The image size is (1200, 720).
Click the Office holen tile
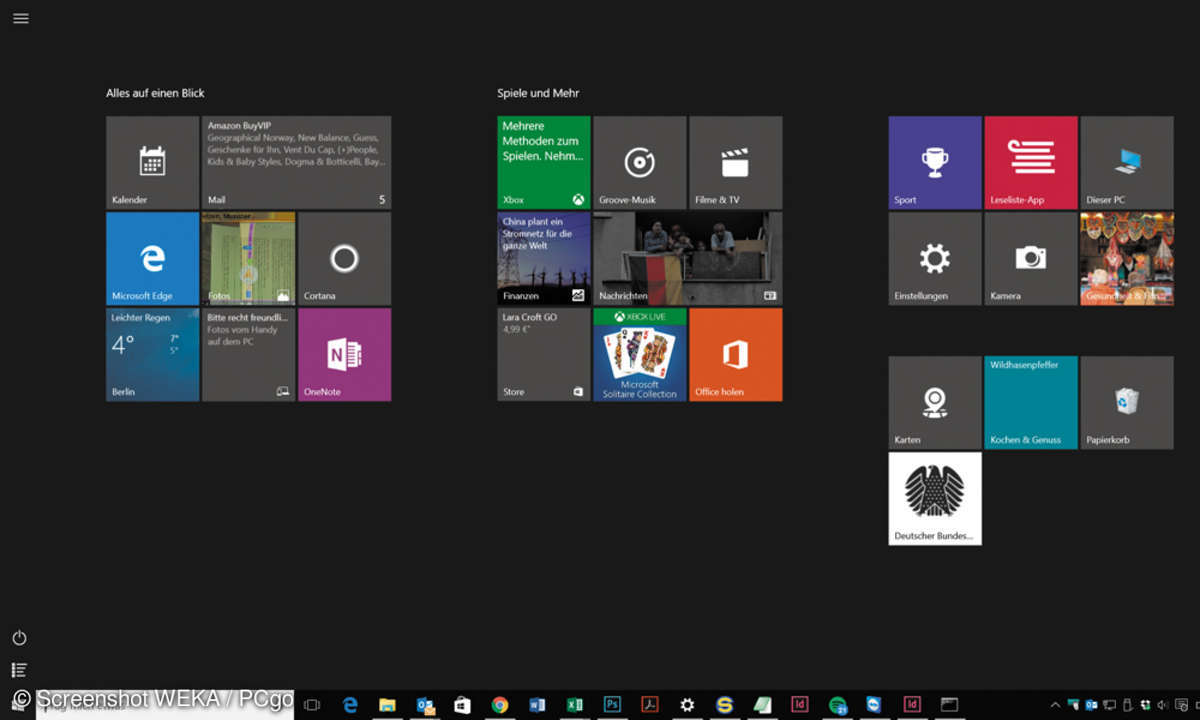pyautogui.click(x=736, y=354)
